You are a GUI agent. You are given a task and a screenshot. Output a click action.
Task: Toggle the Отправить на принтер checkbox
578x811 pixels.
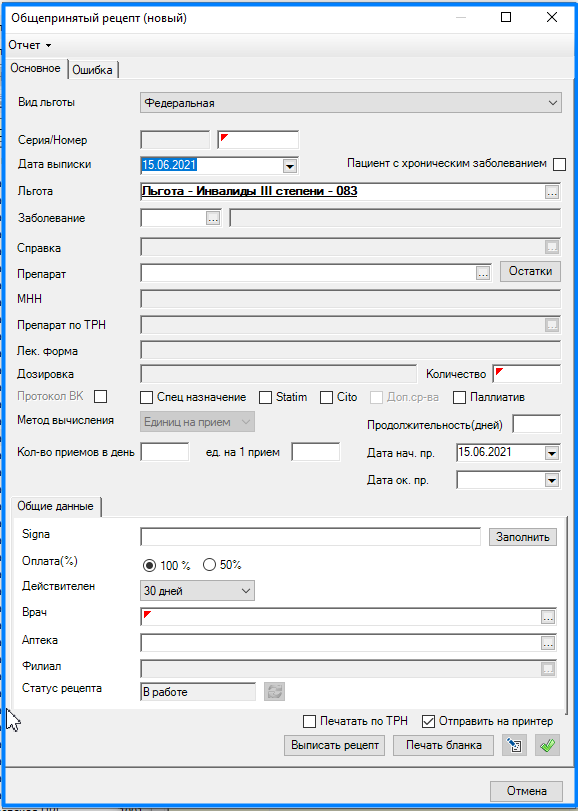(428, 721)
